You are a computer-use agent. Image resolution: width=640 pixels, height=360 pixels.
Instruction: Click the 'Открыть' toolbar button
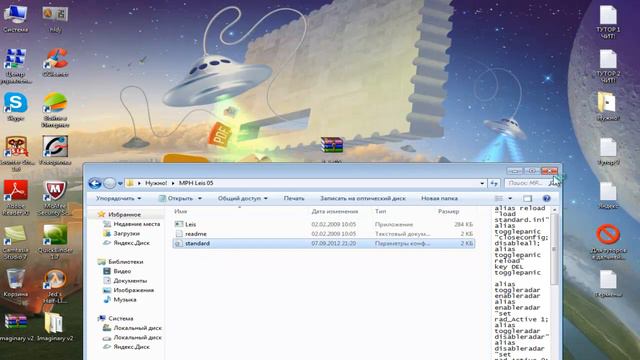[176, 198]
